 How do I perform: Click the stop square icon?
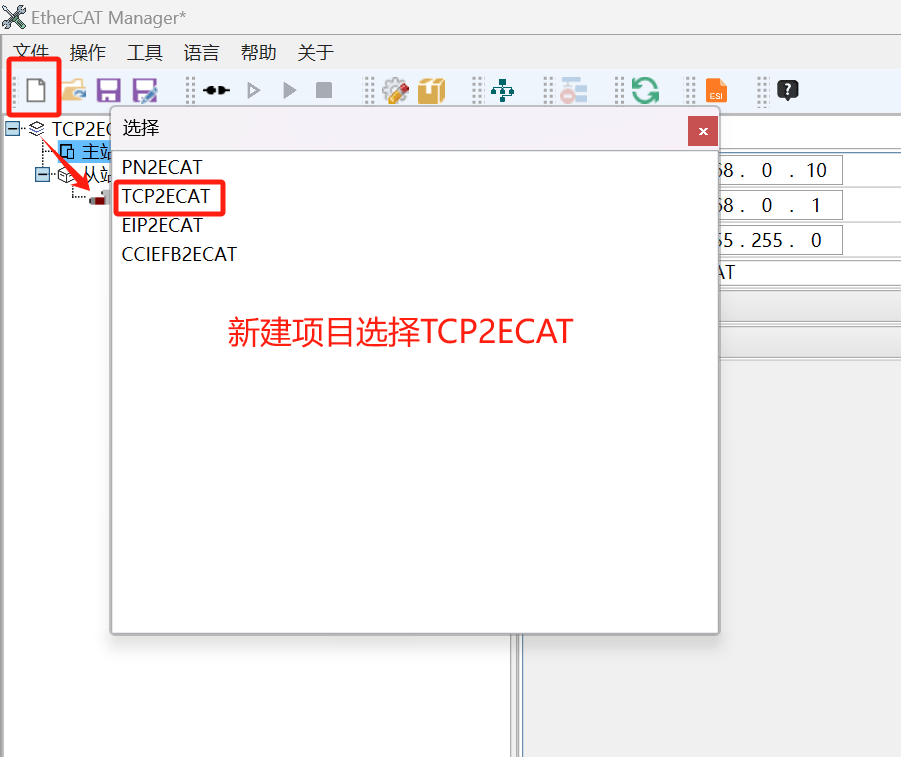pyautogui.click(x=324, y=90)
